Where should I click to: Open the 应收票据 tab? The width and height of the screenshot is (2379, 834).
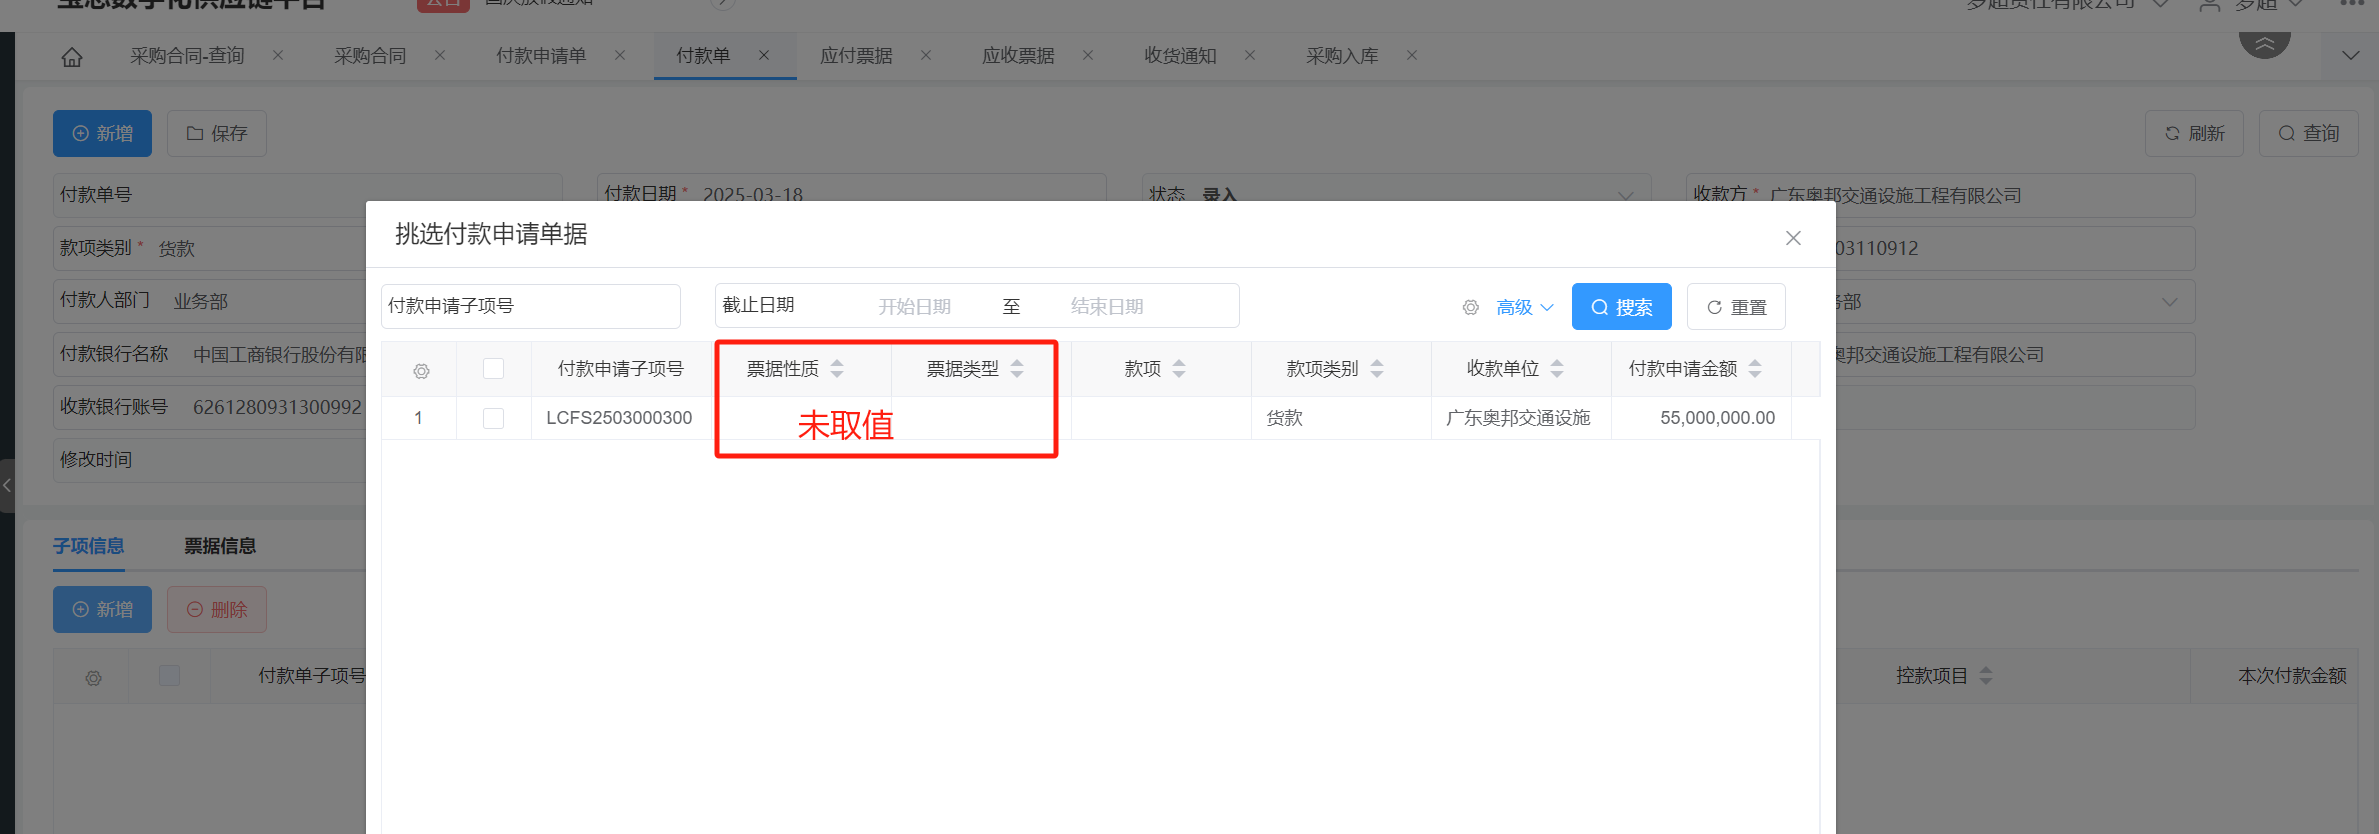[x=1018, y=56]
